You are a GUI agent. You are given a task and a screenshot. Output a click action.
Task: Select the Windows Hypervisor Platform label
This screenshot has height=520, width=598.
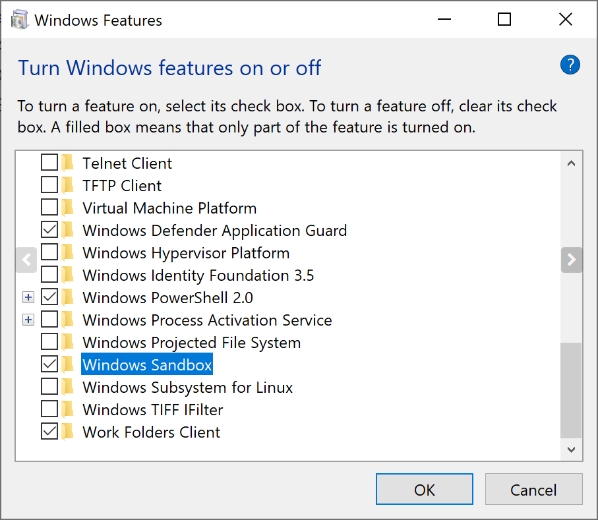coord(186,253)
